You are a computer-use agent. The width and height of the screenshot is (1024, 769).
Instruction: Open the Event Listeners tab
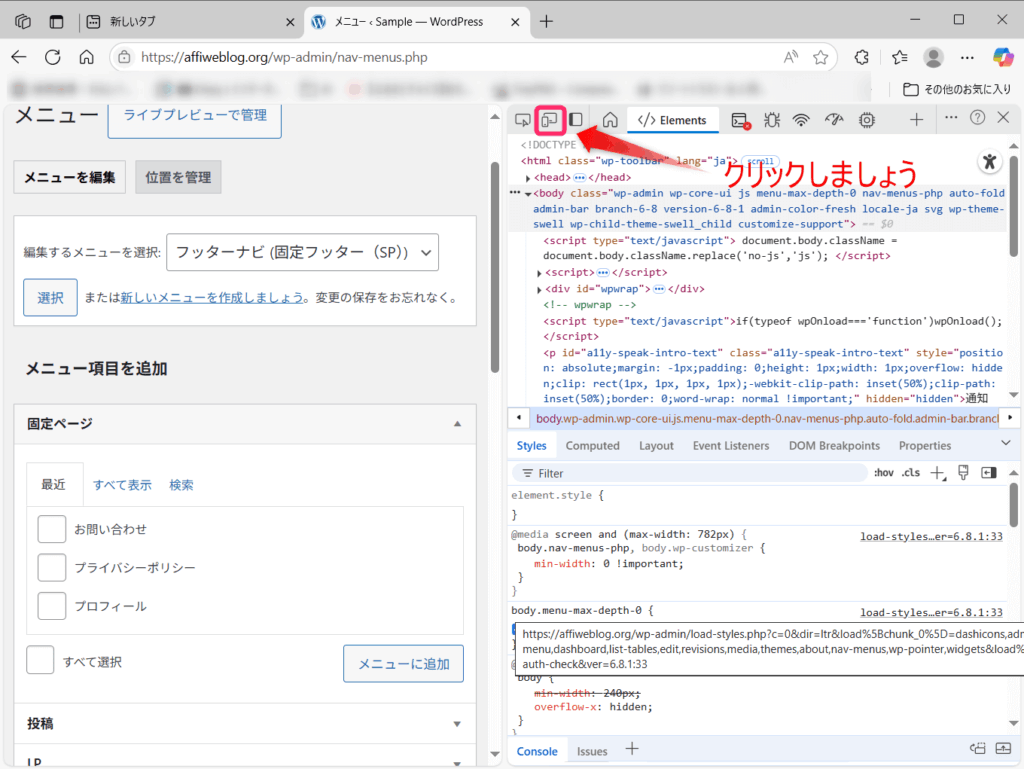pyautogui.click(x=731, y=446)
